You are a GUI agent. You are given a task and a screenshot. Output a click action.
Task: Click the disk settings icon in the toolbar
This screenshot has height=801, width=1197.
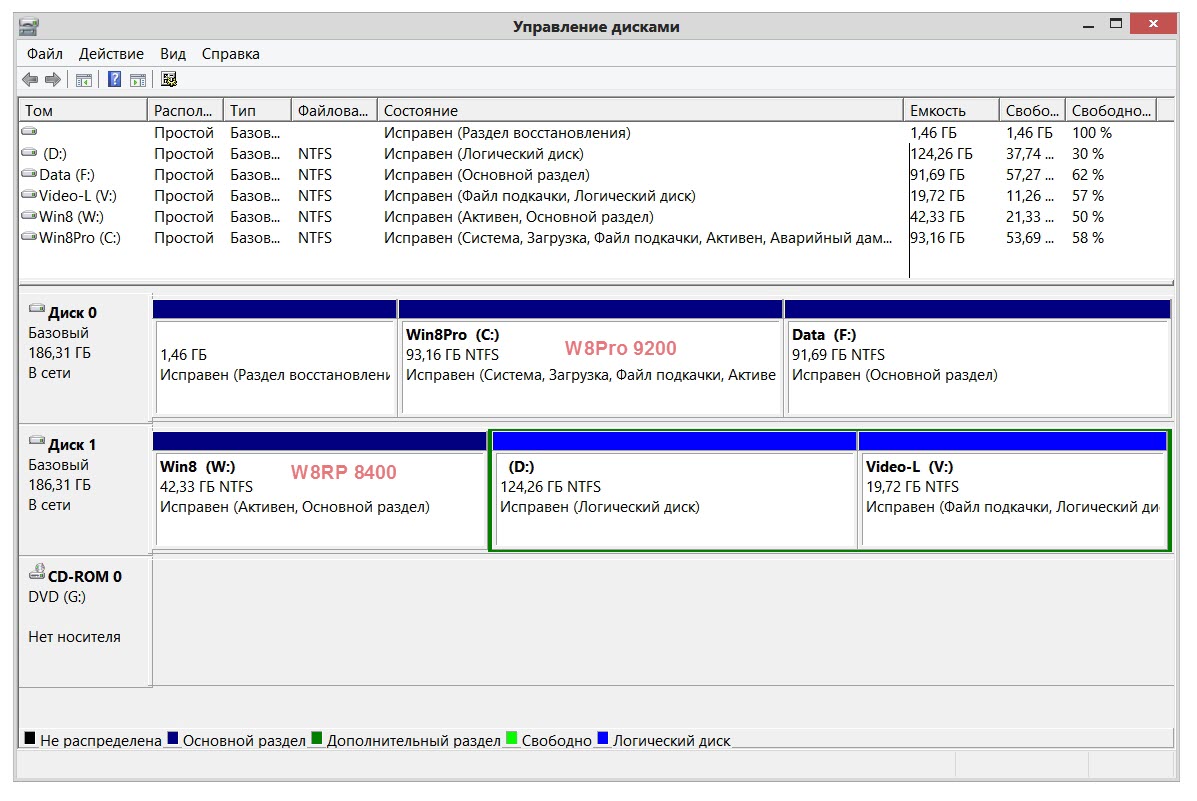click(x=169, y=80)
